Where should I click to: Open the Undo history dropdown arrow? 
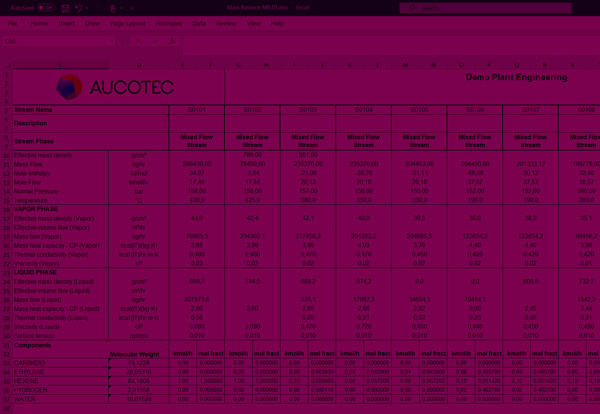pos(87,8)
